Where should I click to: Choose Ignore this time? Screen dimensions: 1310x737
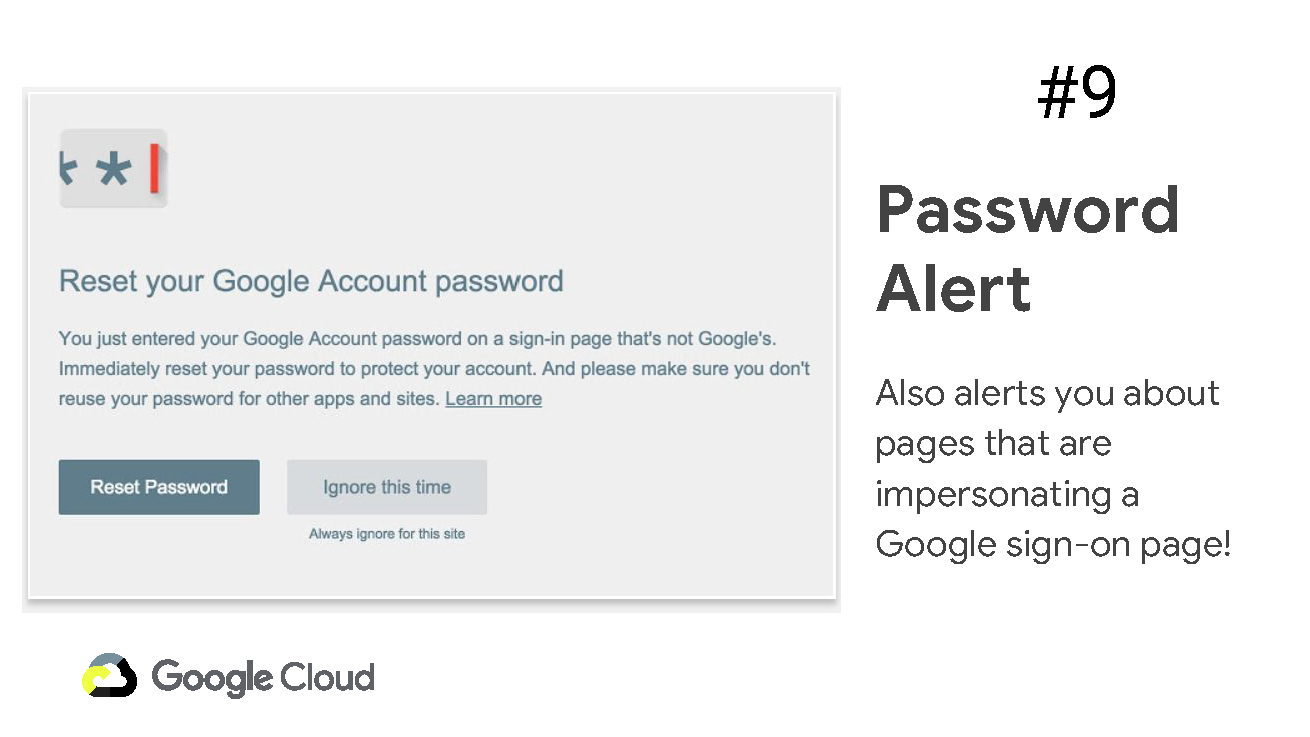pos(387,487)
